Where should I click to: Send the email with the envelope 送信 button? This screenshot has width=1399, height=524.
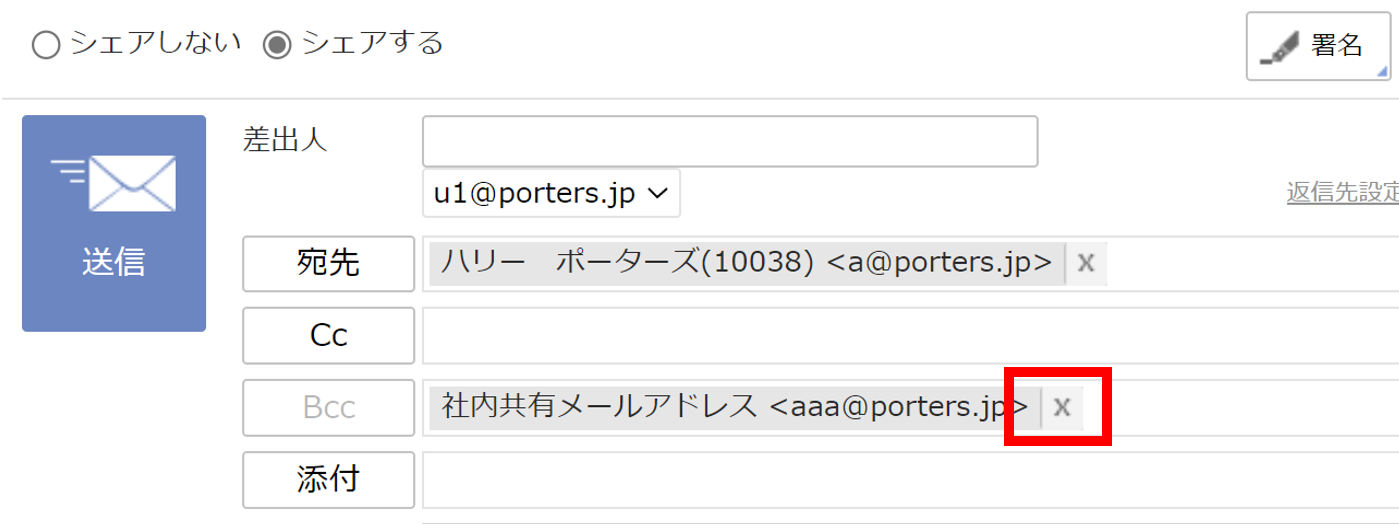click(x=114, y=223)
